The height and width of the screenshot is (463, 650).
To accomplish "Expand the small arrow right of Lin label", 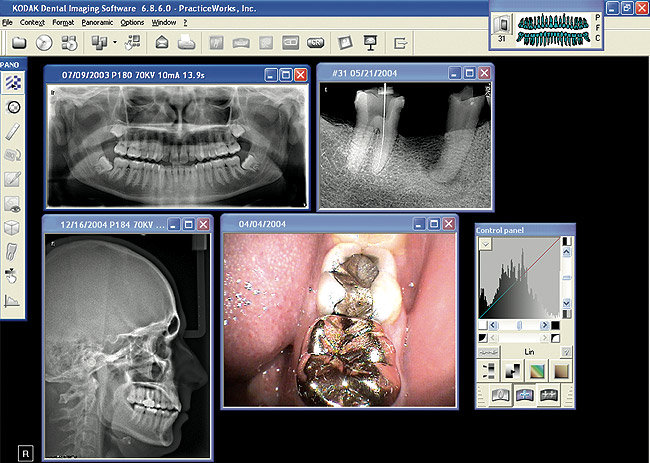I will (x=567, y=350).
